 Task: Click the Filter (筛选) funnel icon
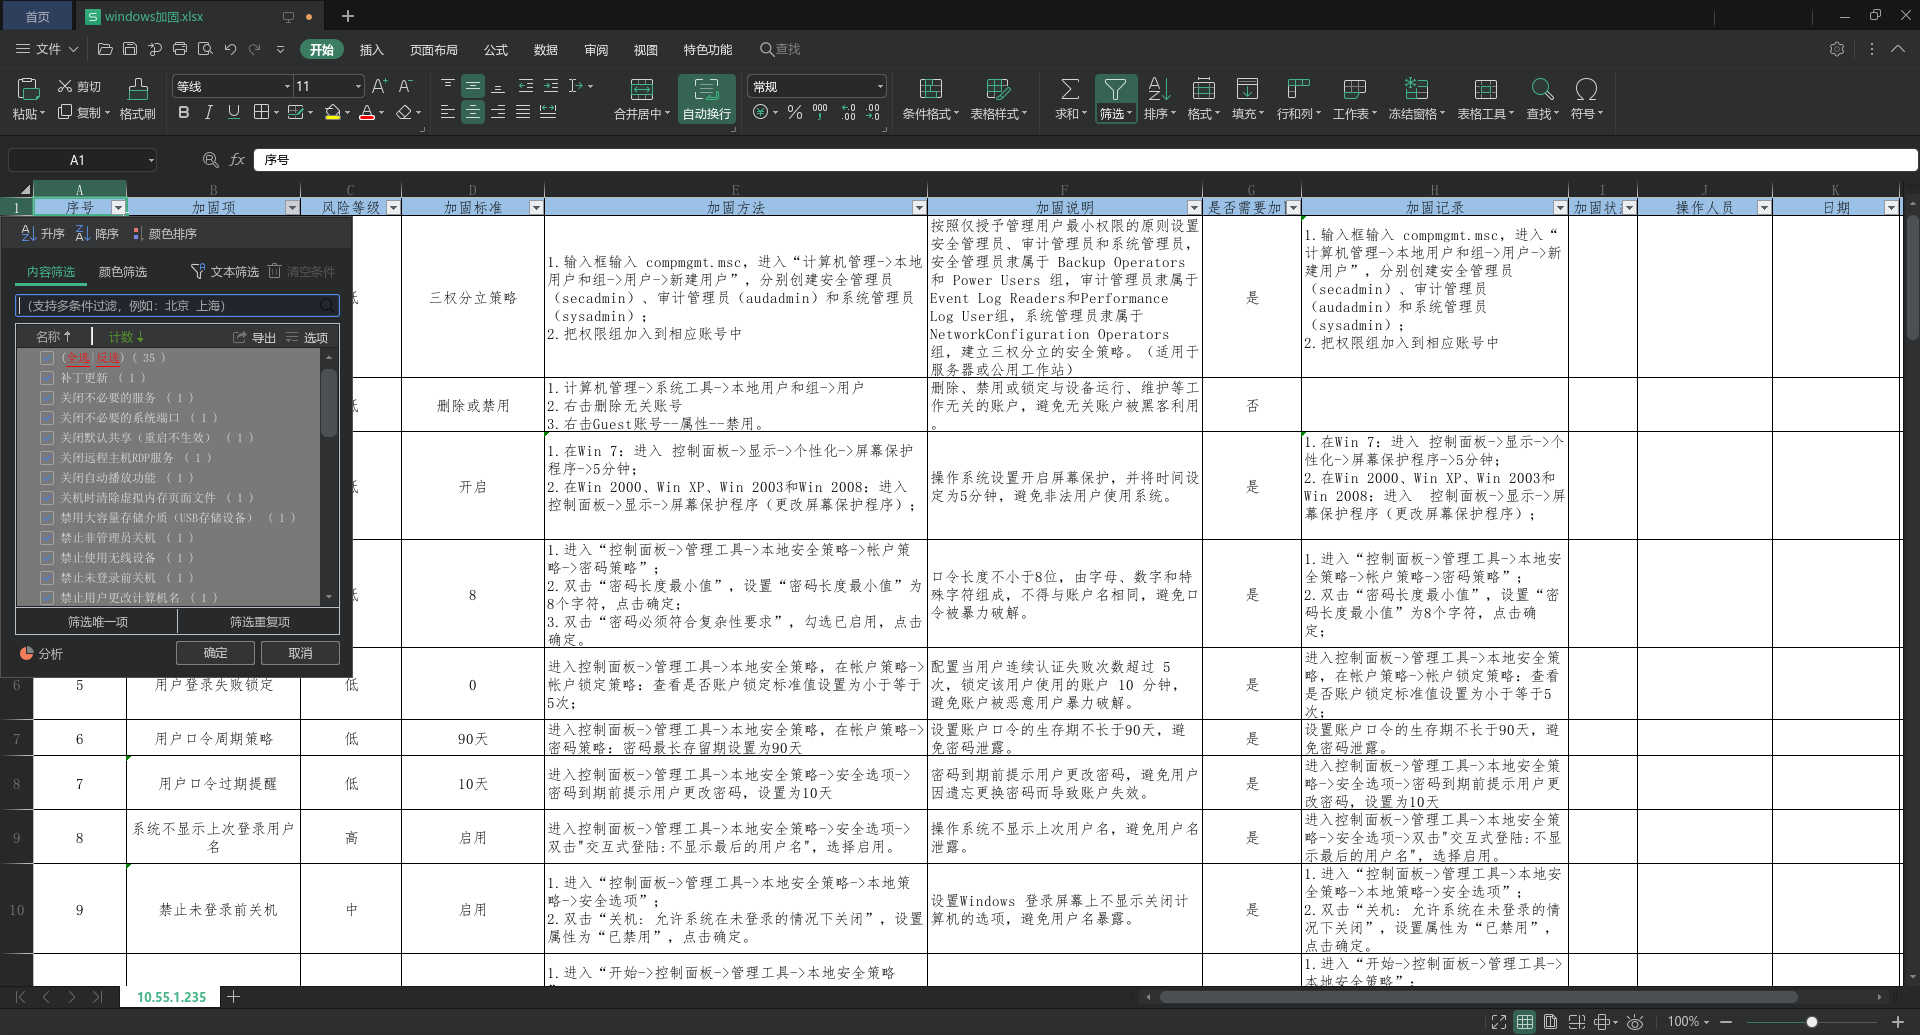point(1115,89)
